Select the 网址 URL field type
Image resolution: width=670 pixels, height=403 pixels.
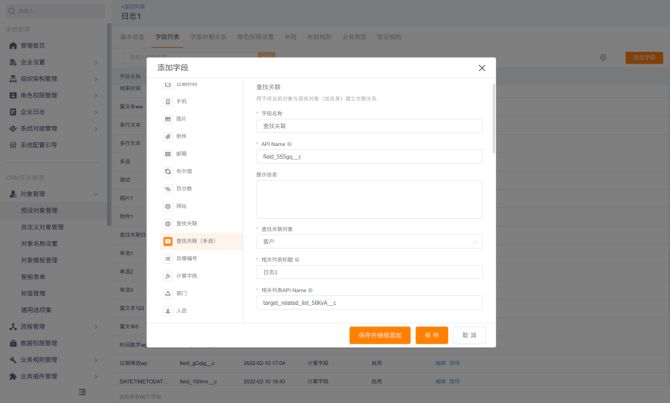point(182,205)
